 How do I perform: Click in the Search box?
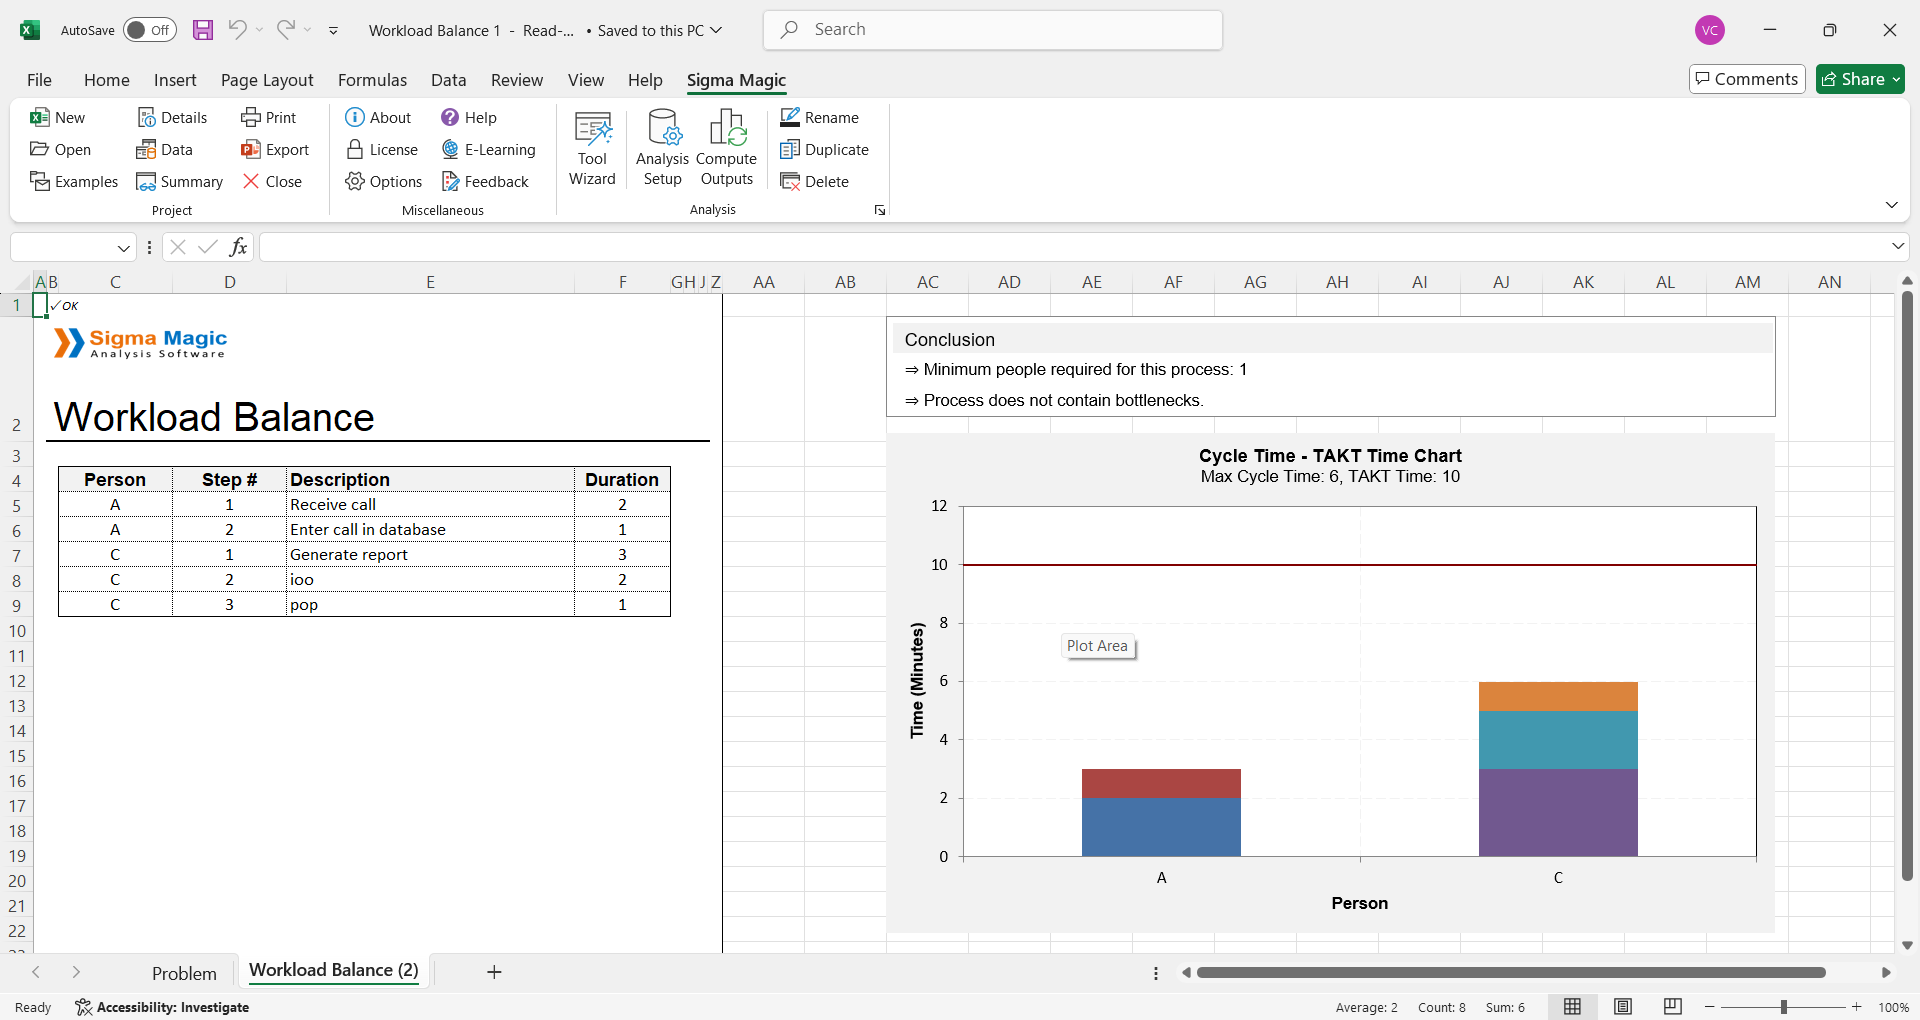tap(1000, 30)
